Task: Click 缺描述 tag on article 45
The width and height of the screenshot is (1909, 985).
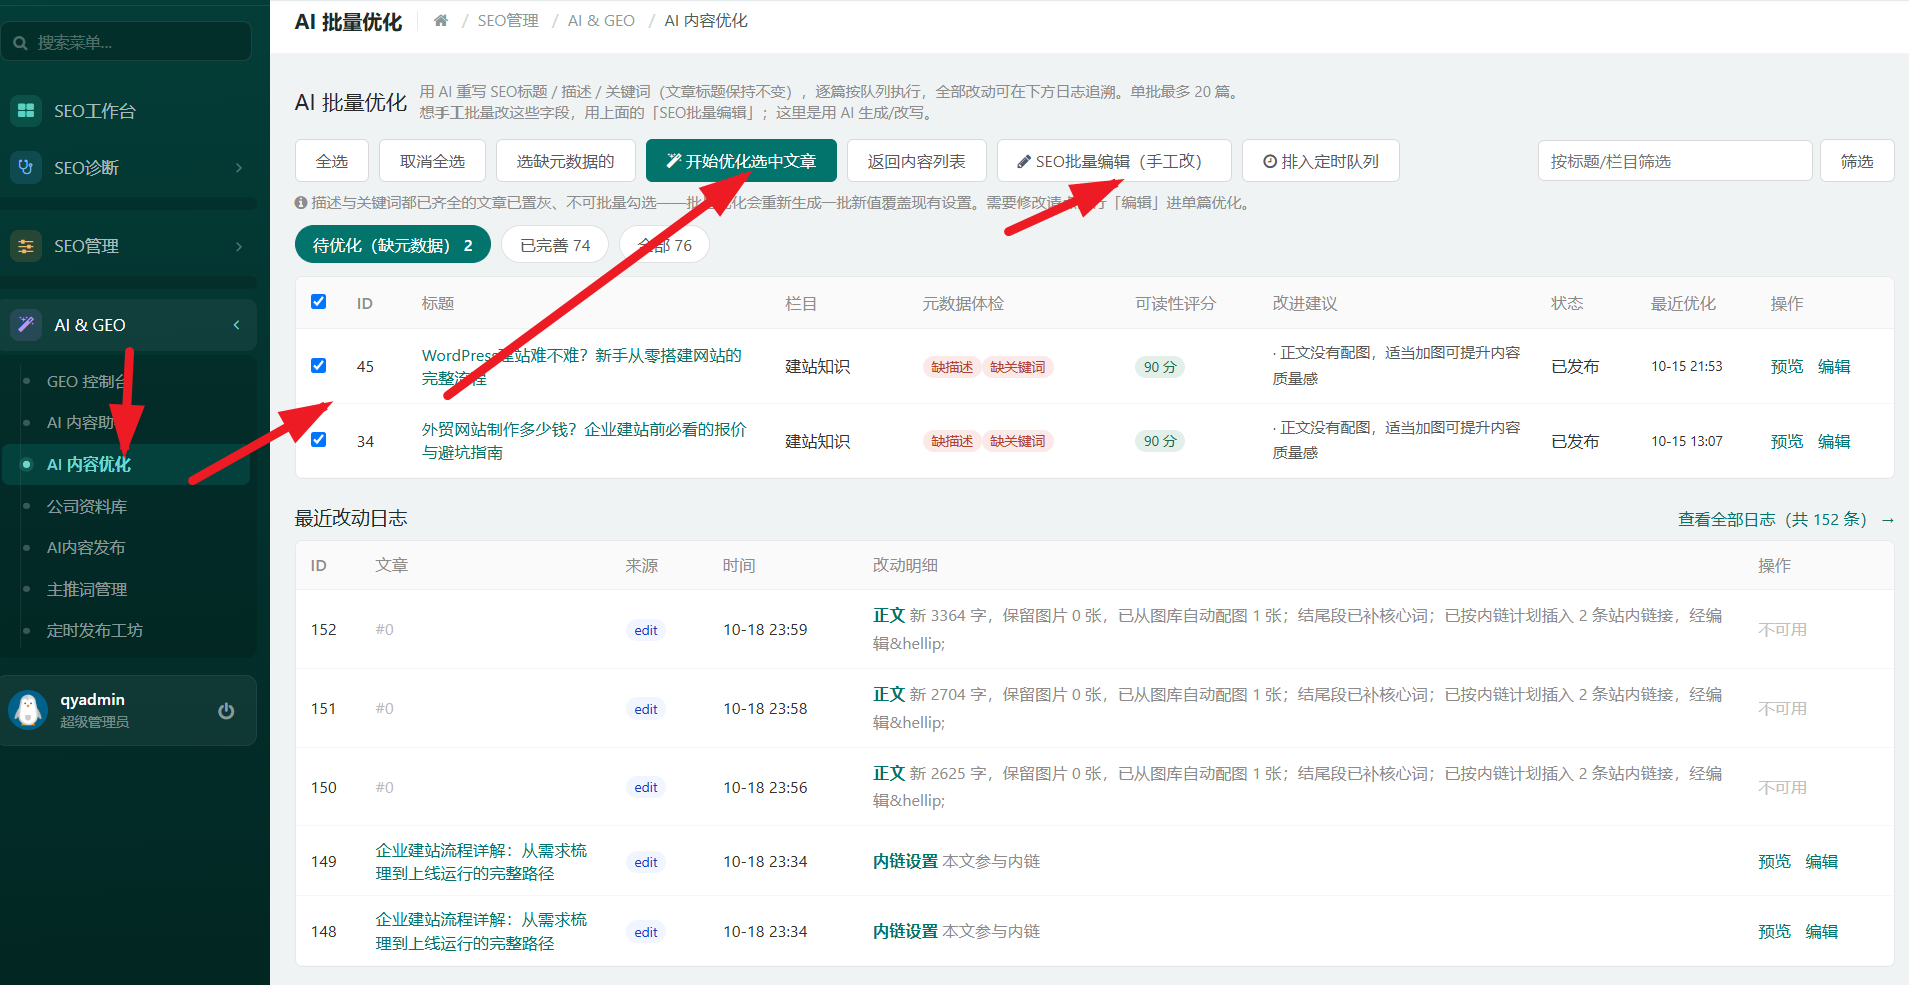Action: [x=951, y=367]
